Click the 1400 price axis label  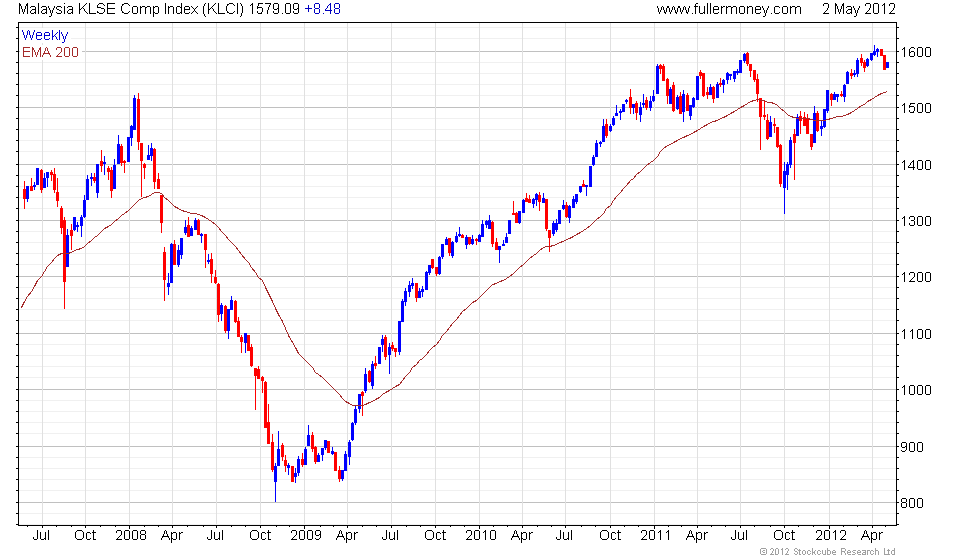(916, 165)
